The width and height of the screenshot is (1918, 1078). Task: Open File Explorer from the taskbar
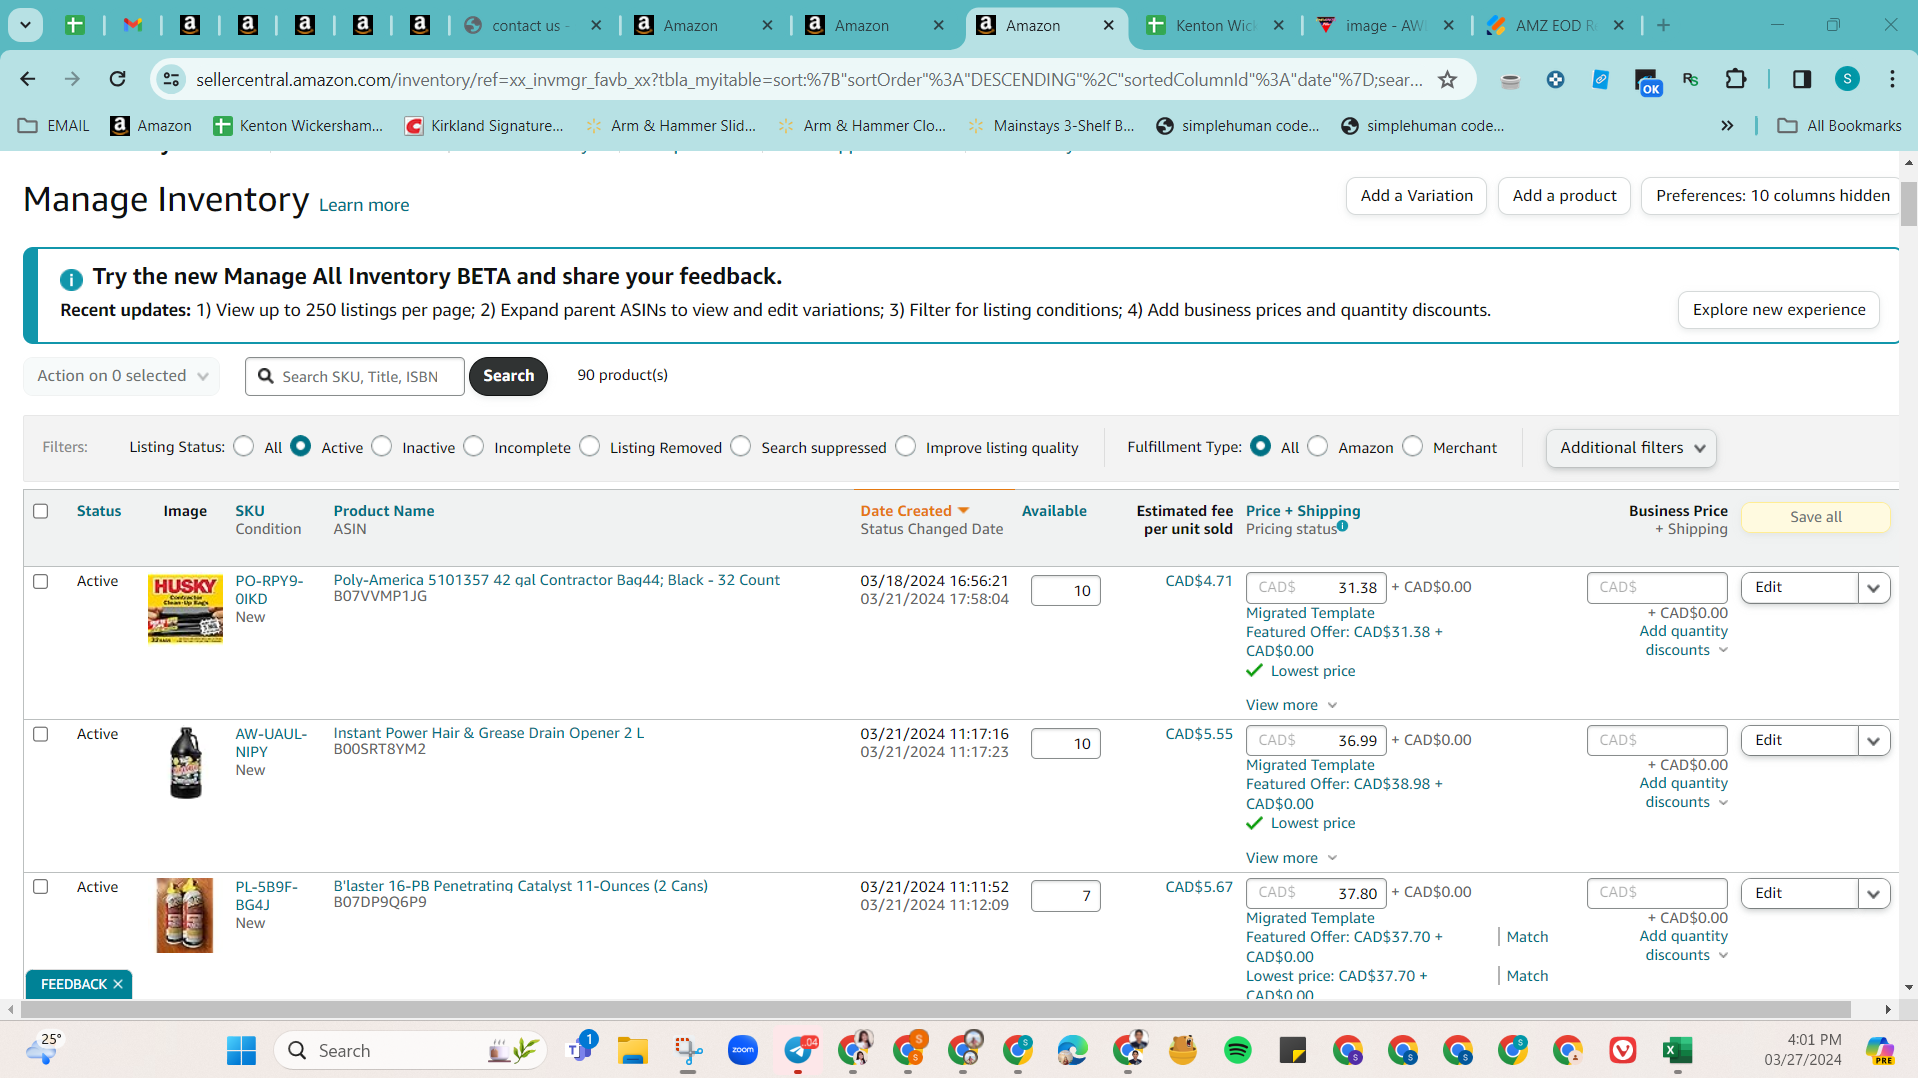coord(632,1050)
